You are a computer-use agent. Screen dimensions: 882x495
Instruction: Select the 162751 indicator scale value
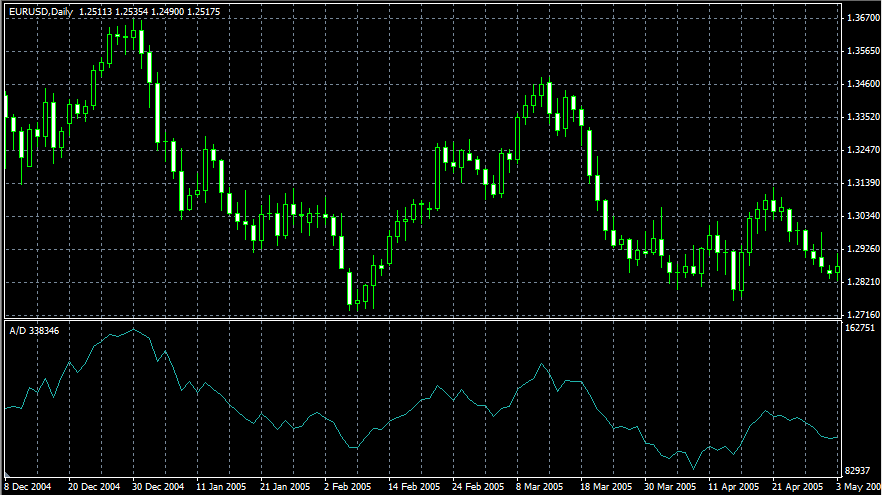tap(860, 328)
